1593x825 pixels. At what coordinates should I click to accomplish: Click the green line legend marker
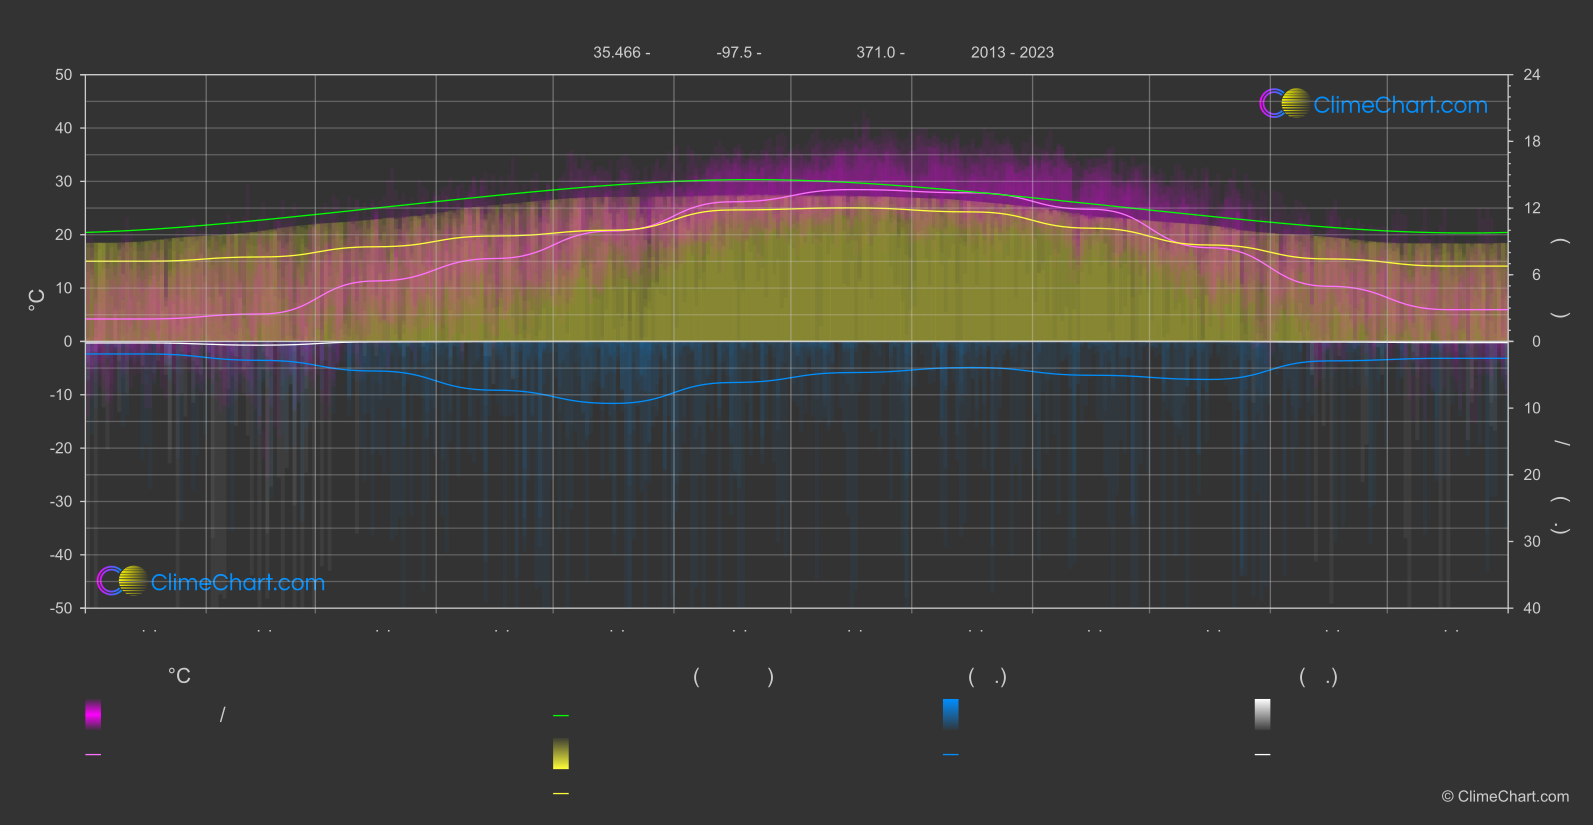pos(561,716)
